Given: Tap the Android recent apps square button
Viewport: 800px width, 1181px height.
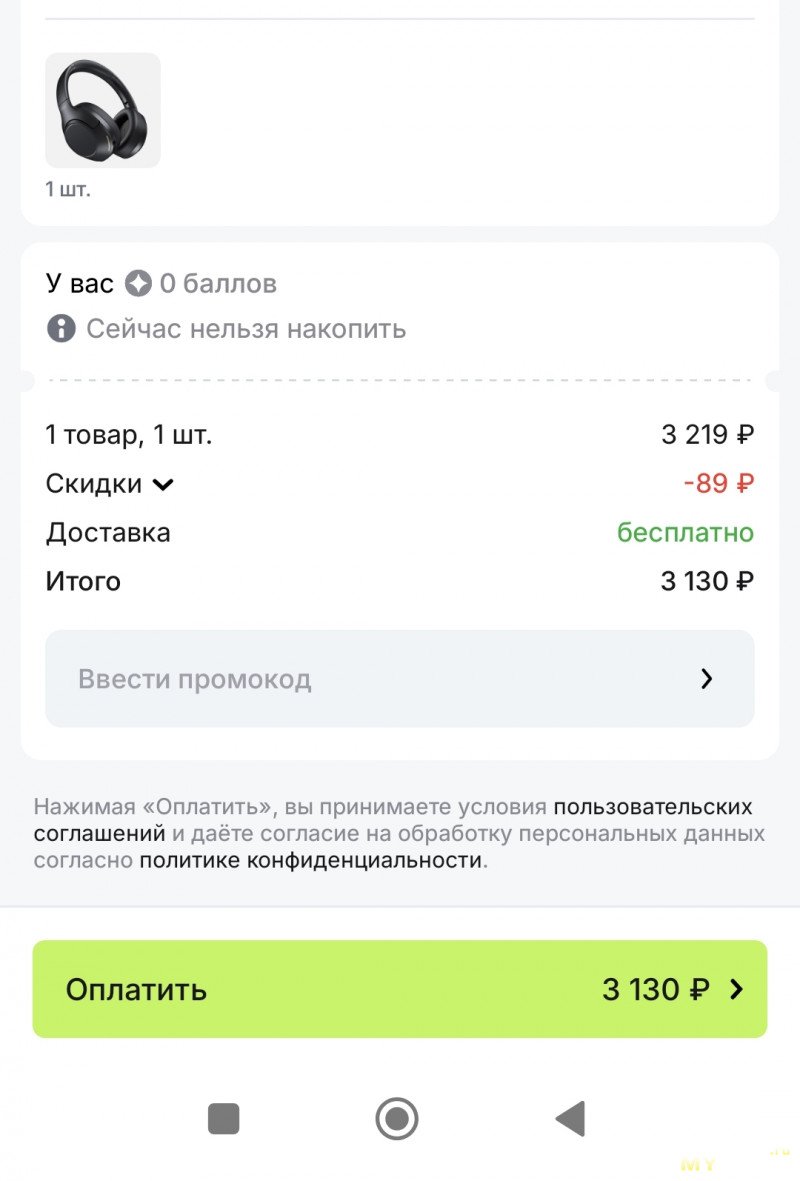Looking at the screenshot, I should pos(224,1118).
